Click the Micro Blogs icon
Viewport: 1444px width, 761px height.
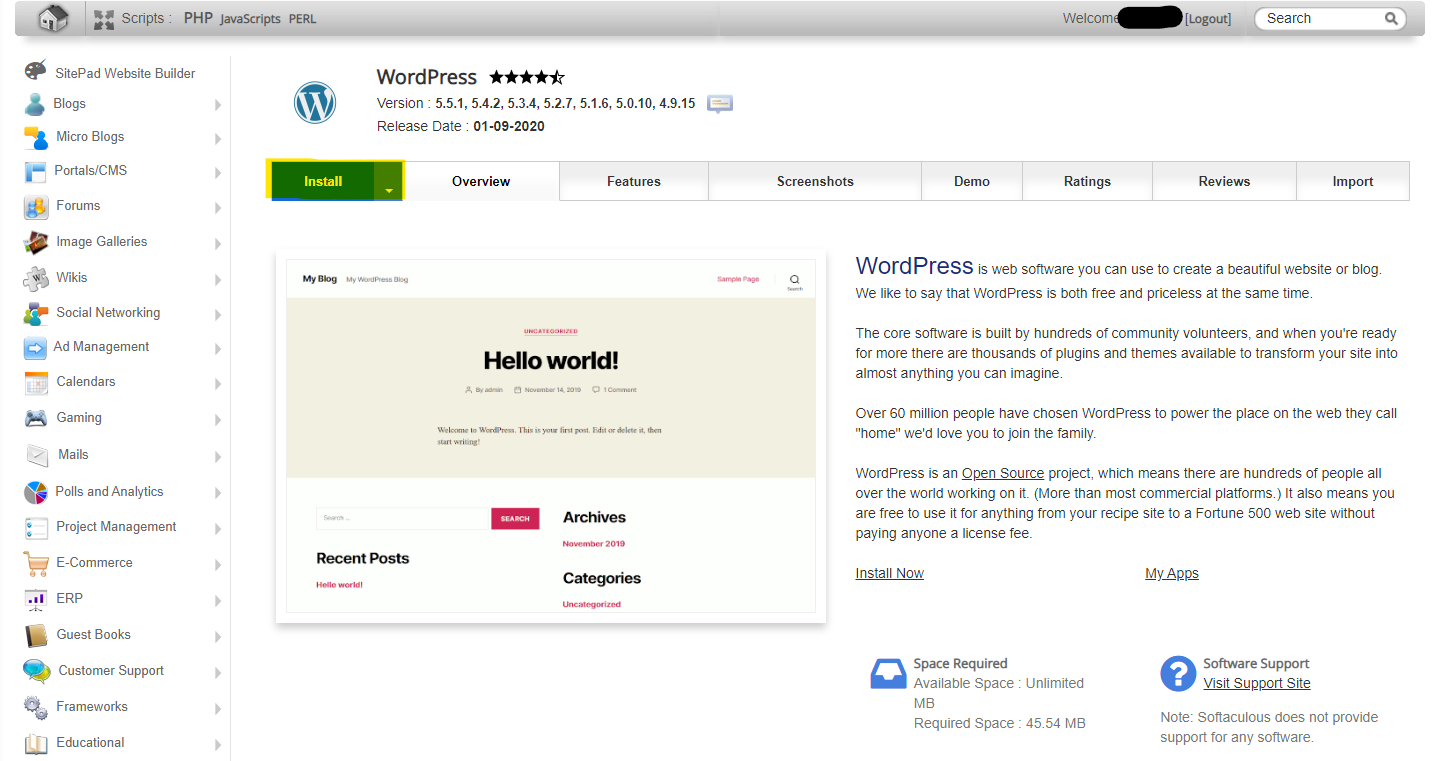pos(36,137)
